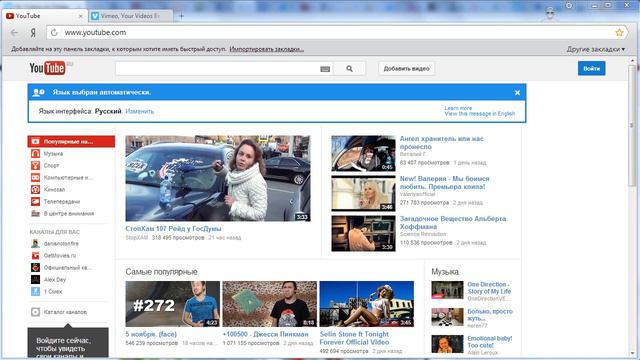Open the 'Emotional baby! Too cute!' thumbnail
The width and height of the screenshot is (640, 360).
coord(447,344)
